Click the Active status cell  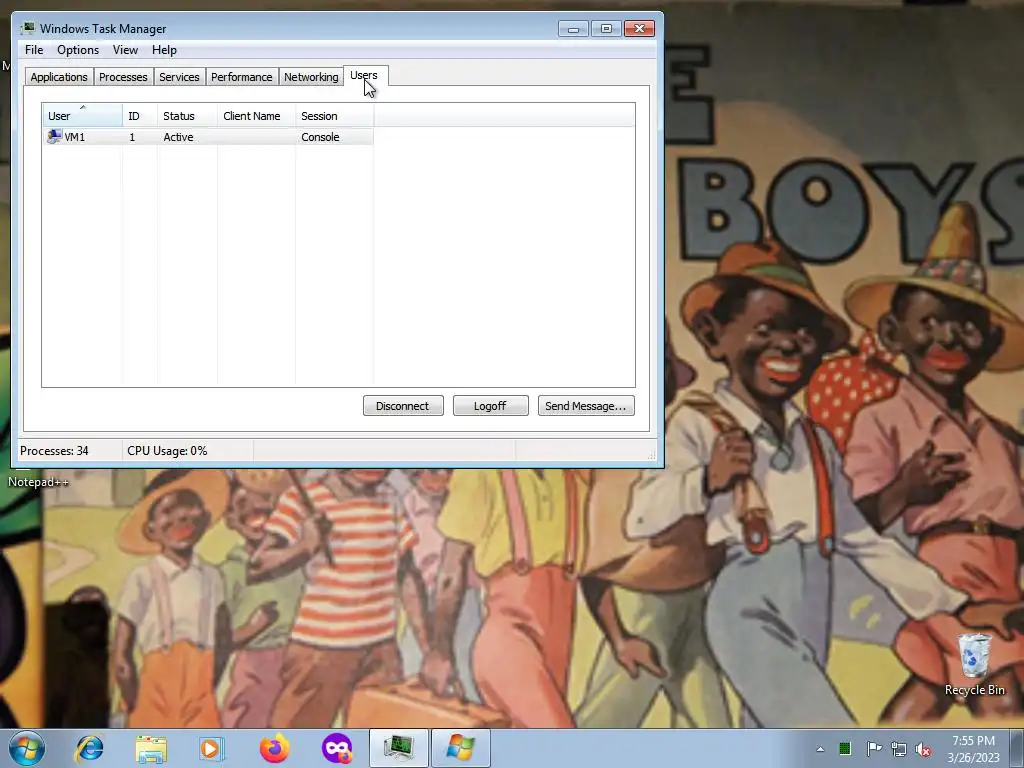pyautogui.click(x=178, y=137)
